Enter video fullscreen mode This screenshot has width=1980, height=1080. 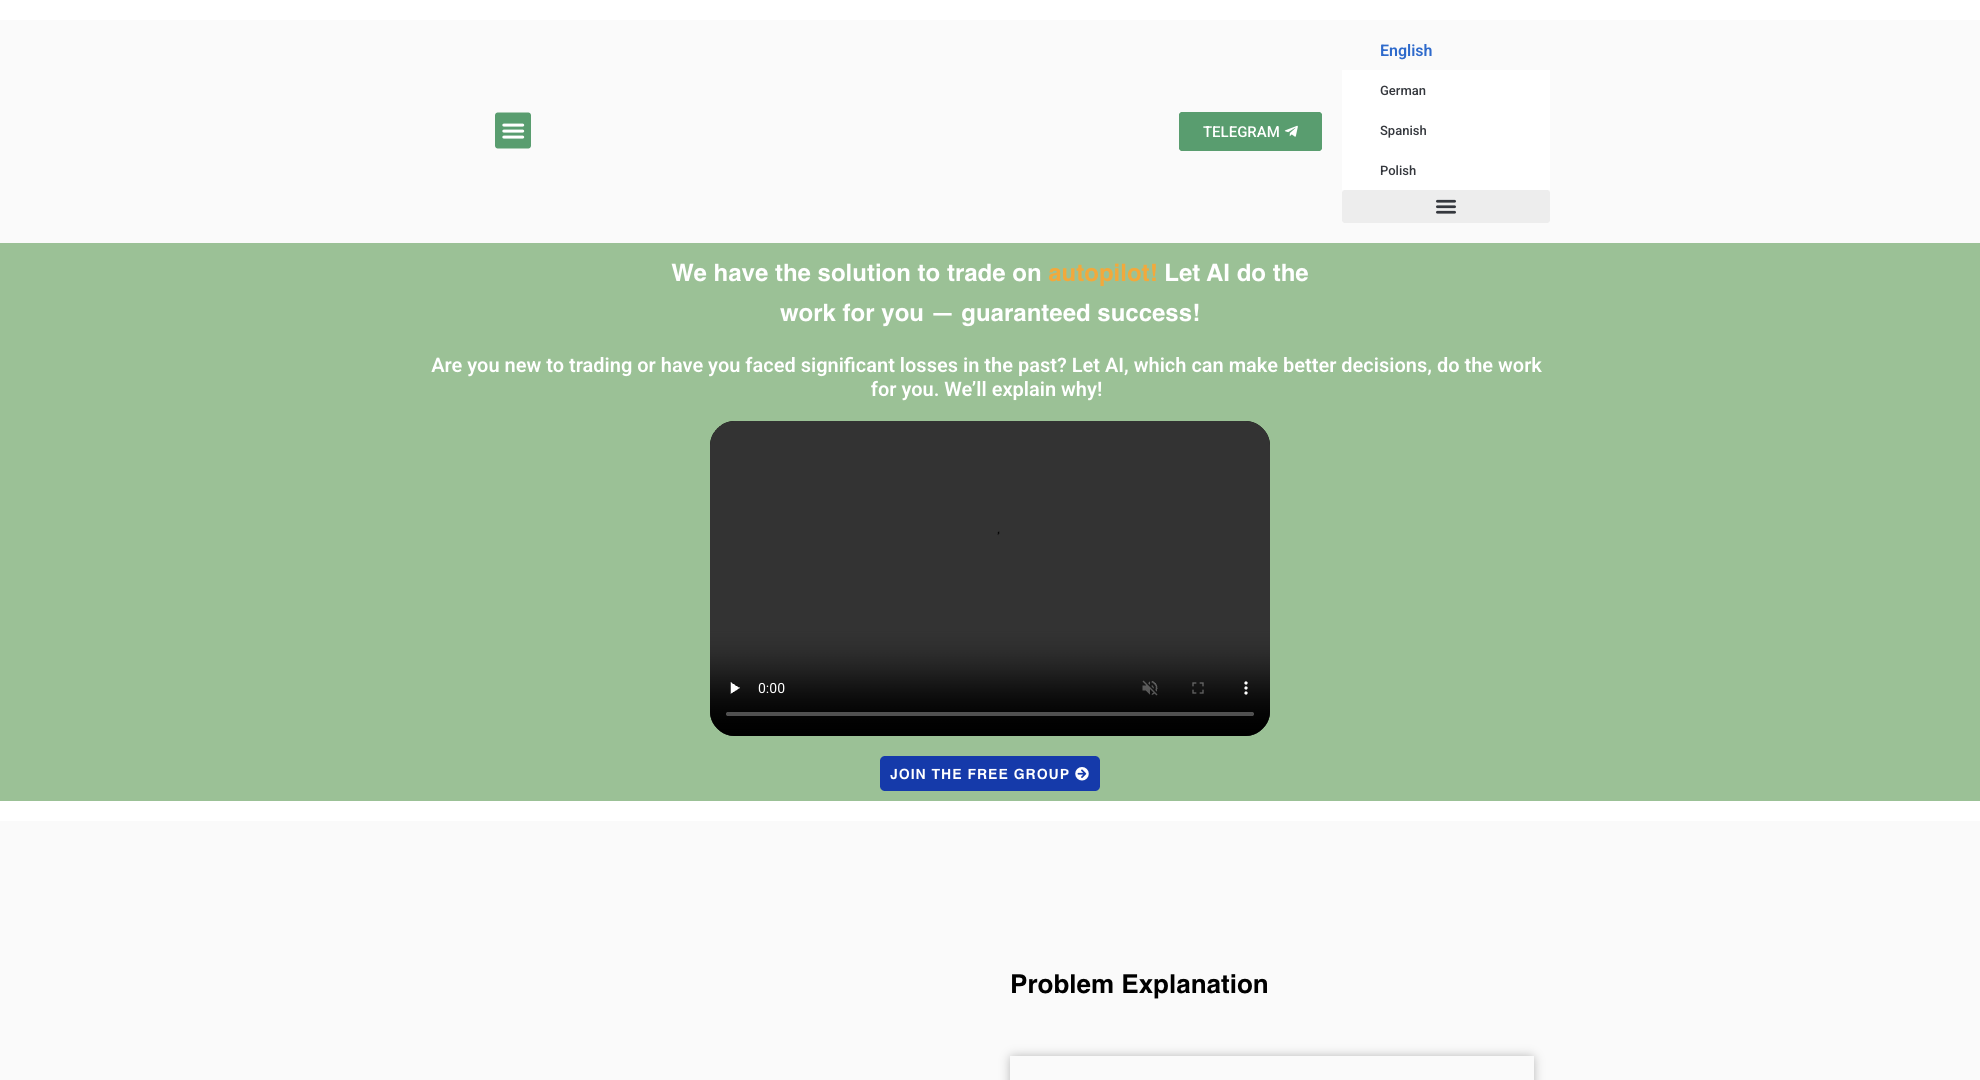click(x=1197, y=688)
